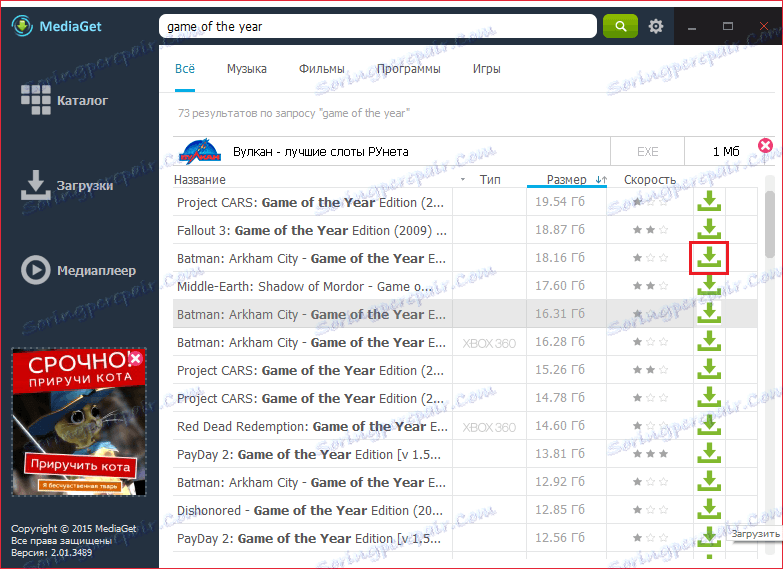The image size is (783, 569).
Task: Sort results by the Тип column
Action: click(x=490, y=180)
